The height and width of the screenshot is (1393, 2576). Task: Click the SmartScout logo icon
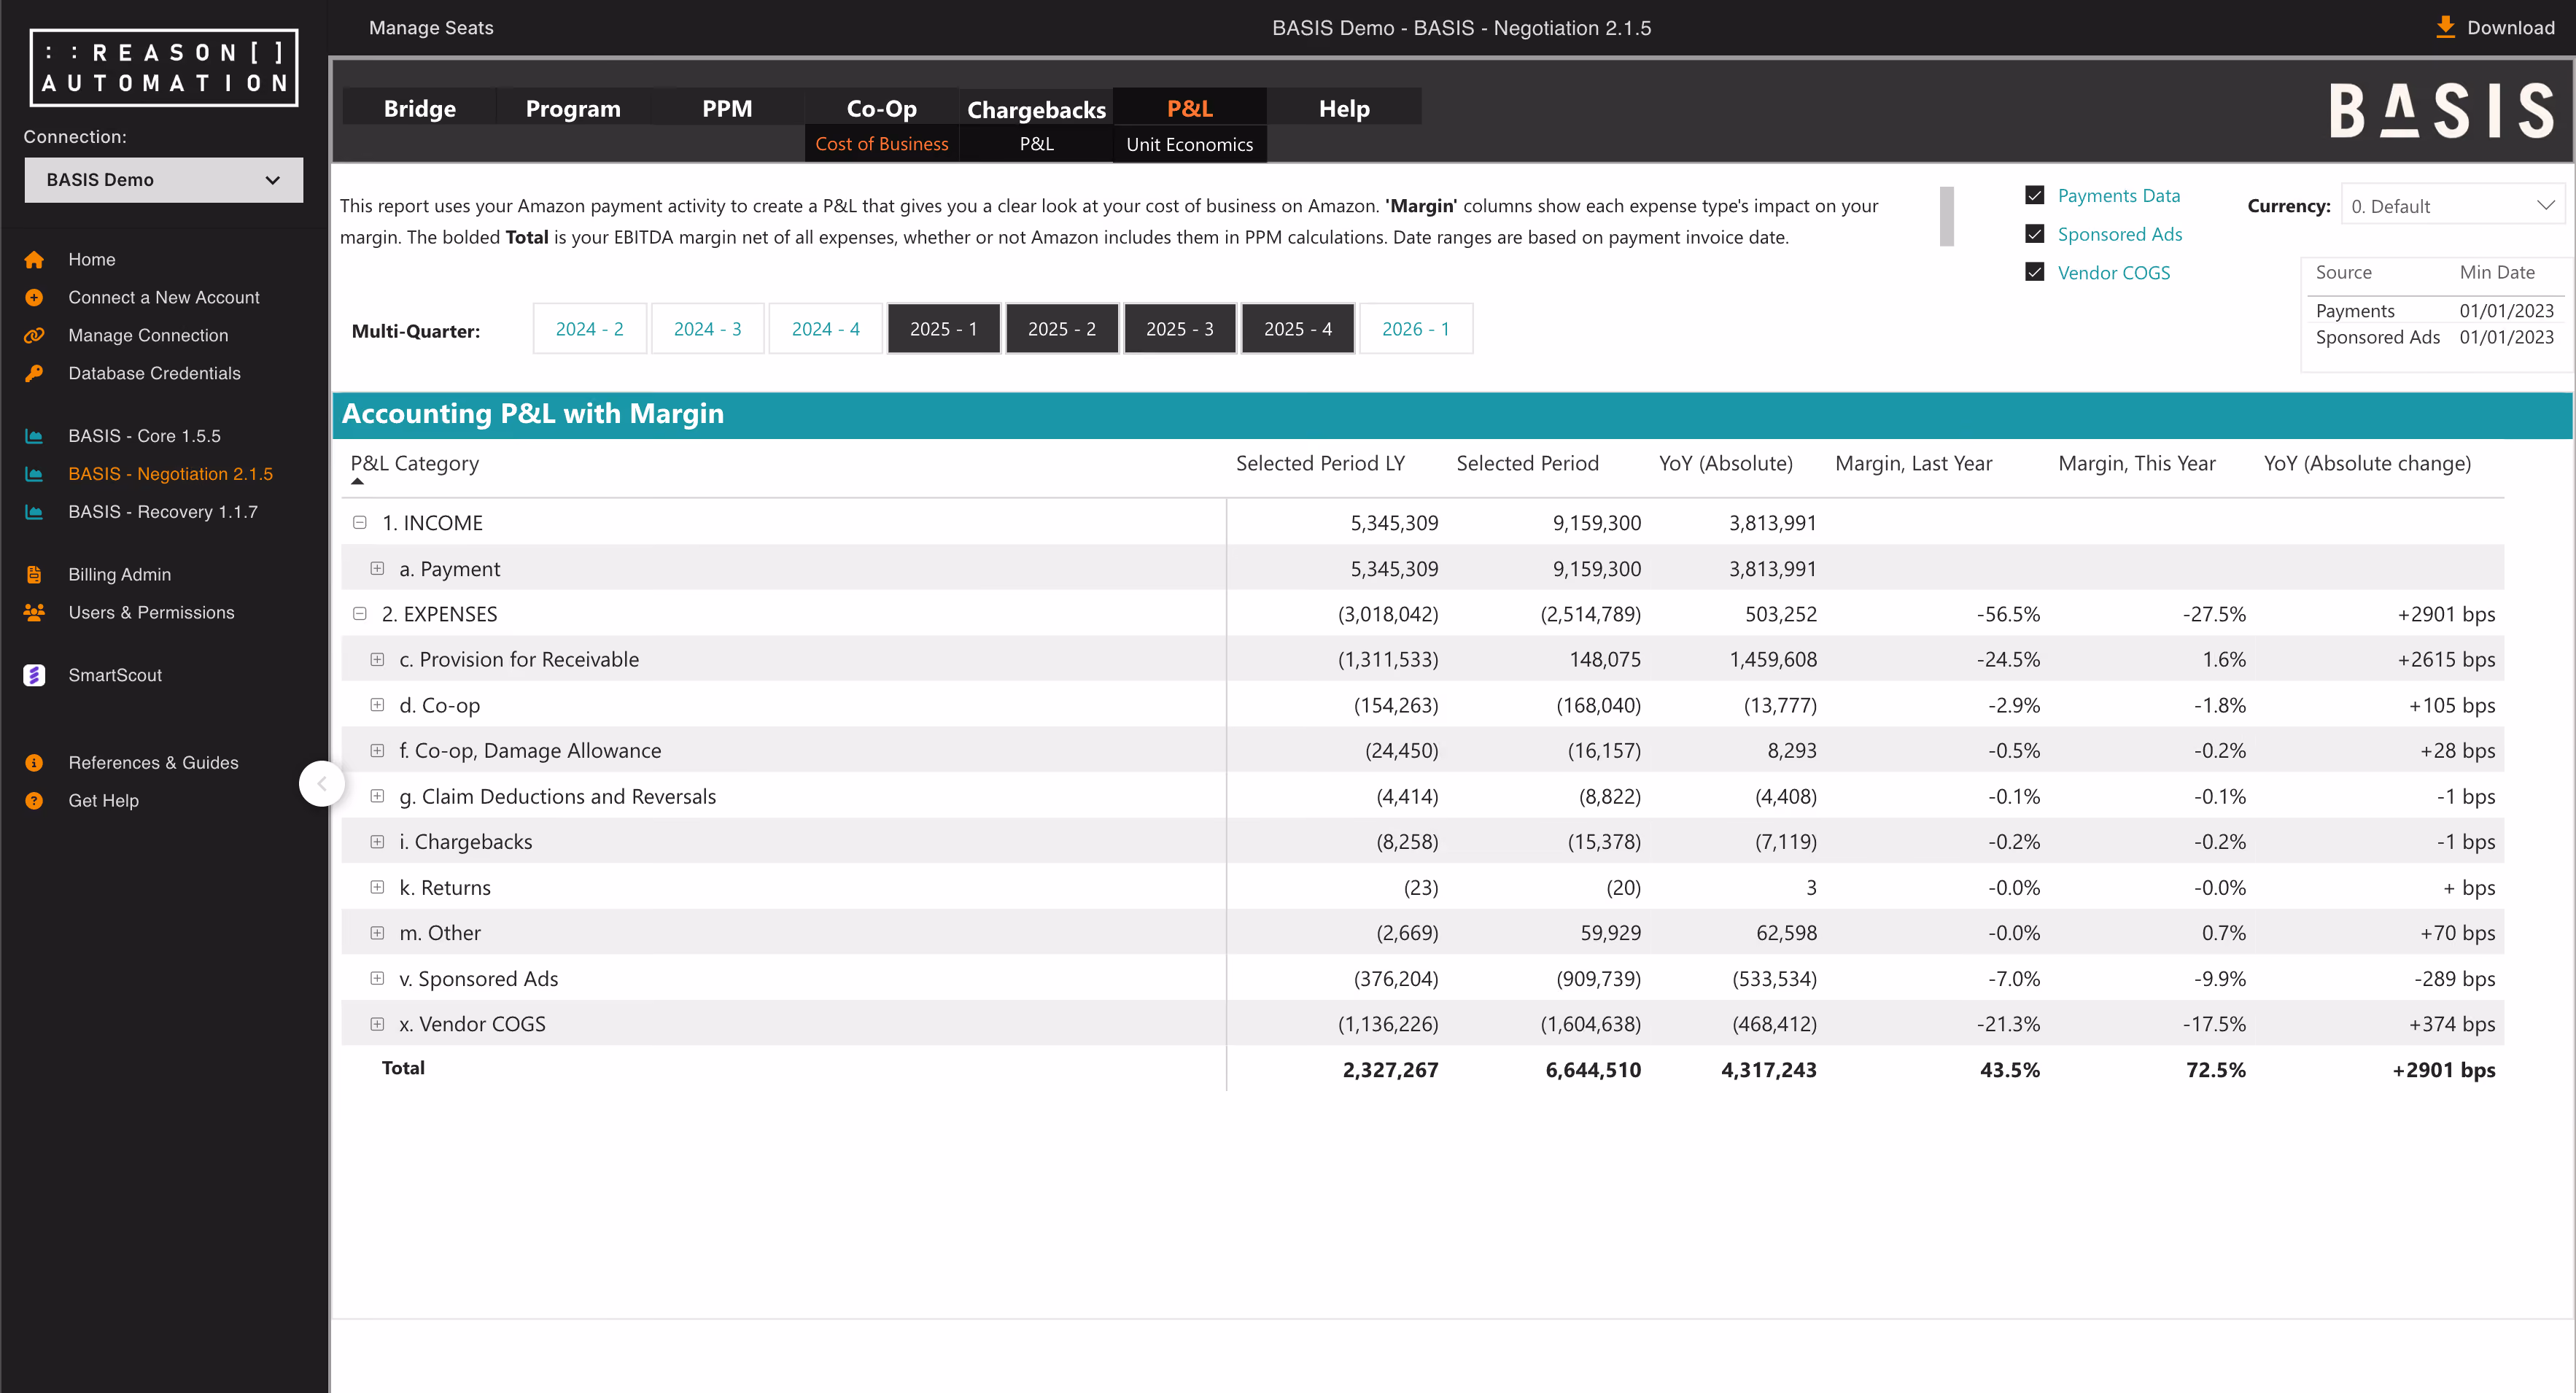(34, 676)
